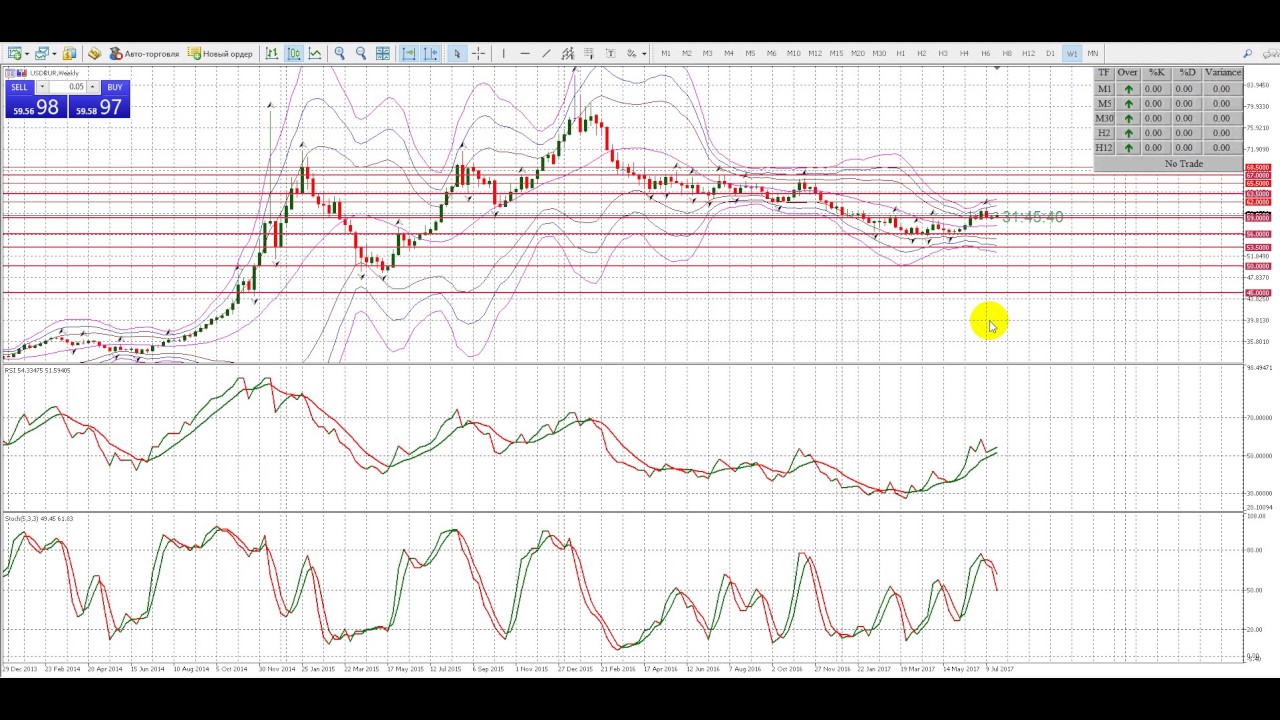Click the buy price 59.58 tile
The image size is (1280, 720).
click(99, 107)
